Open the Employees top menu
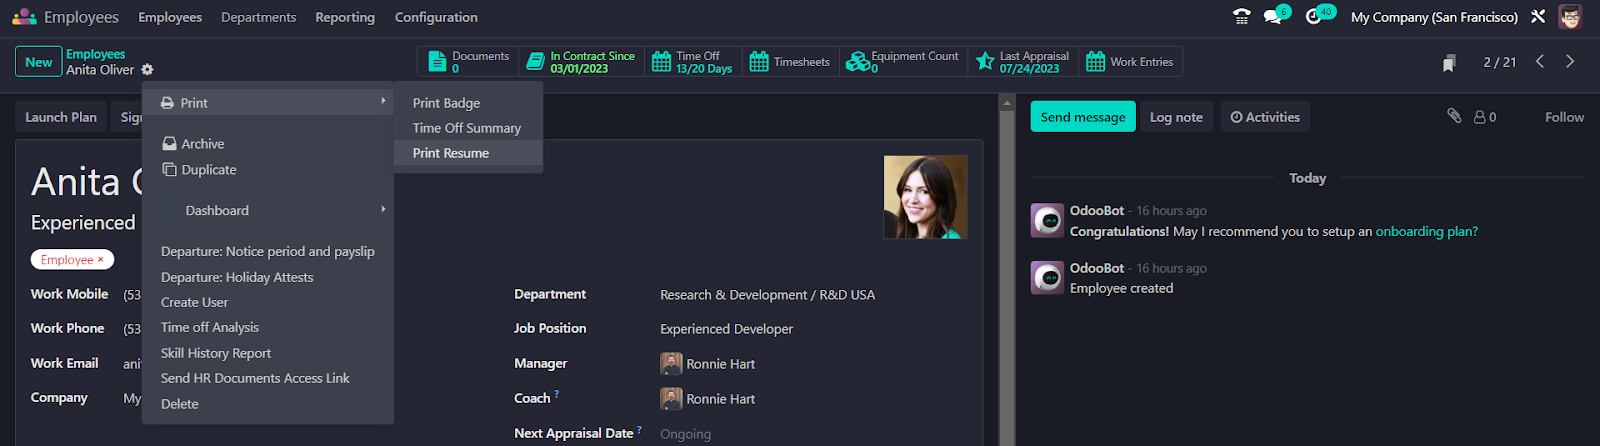The height and width of the screenshot is (446, 1600). coord(170,17)
